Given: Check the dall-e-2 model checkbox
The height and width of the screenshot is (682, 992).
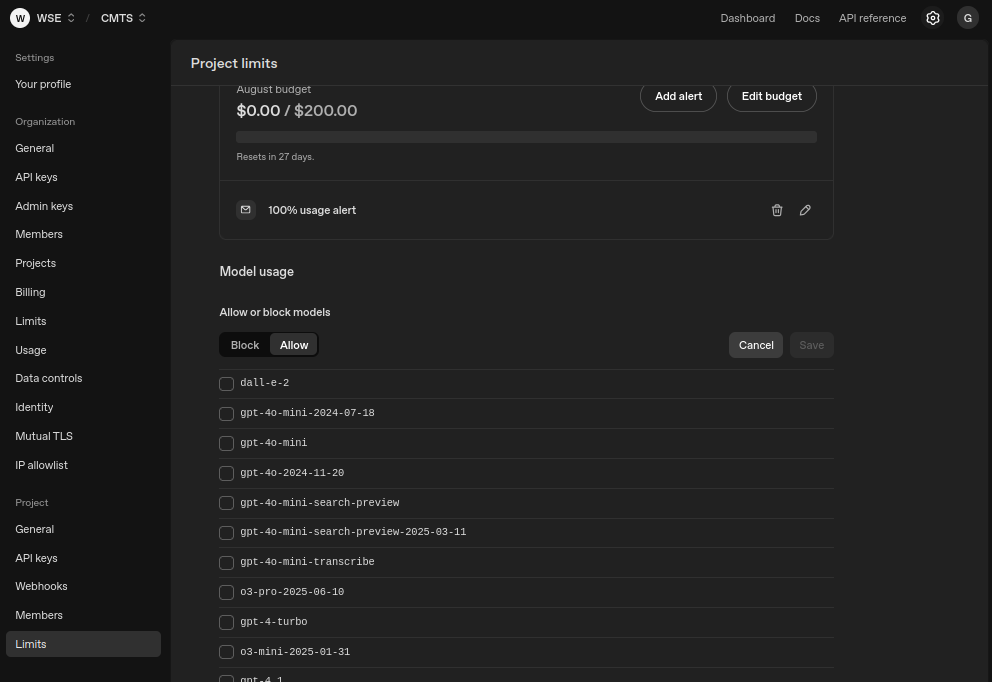Looking at the screenshot, I should click(x=226, y=383).
